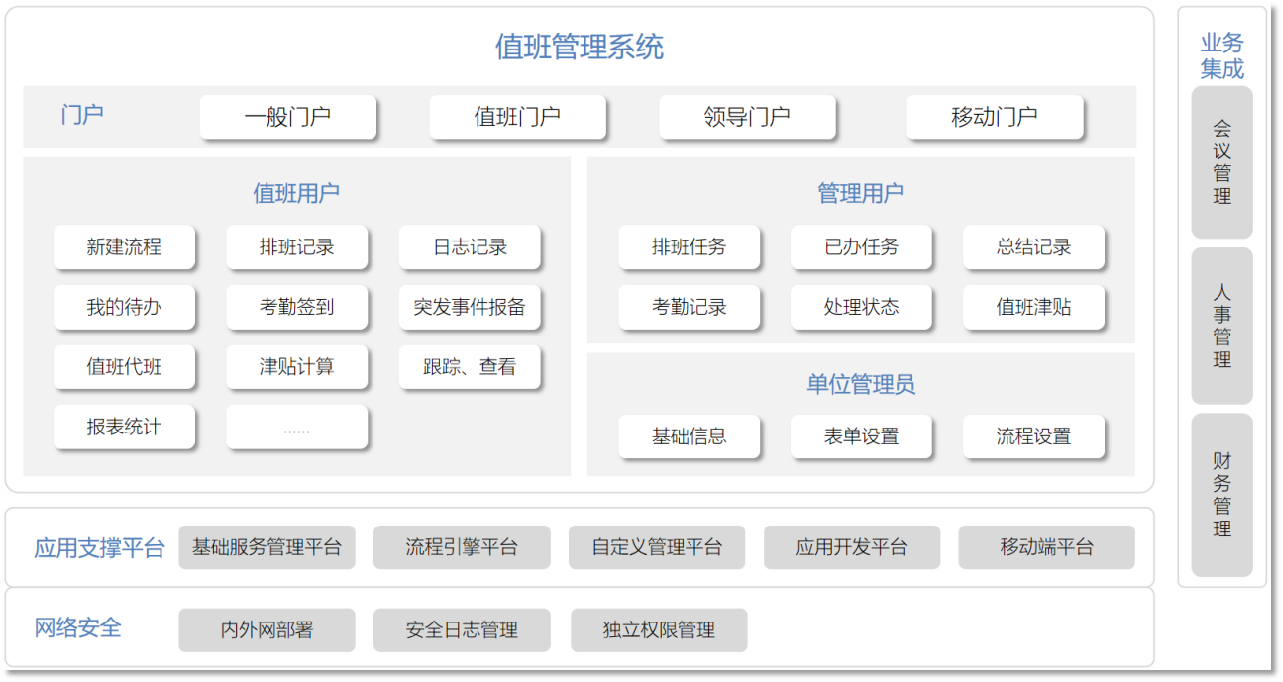Click 表单设置 in 单位管理员
Screen dimensions: 1283x682
pyautogui.click(x=861, y=437)
